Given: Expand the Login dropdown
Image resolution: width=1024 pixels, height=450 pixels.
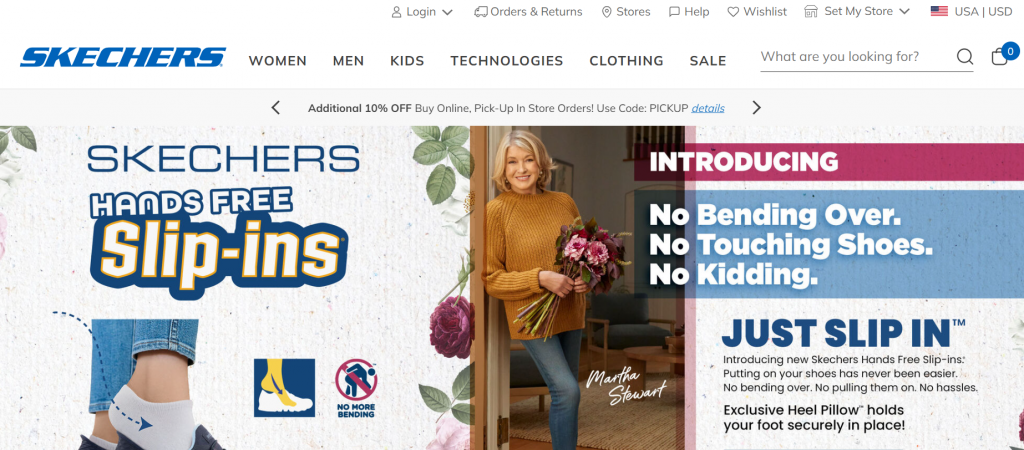Looking at the screenshot, I should [x=422, y=12].
